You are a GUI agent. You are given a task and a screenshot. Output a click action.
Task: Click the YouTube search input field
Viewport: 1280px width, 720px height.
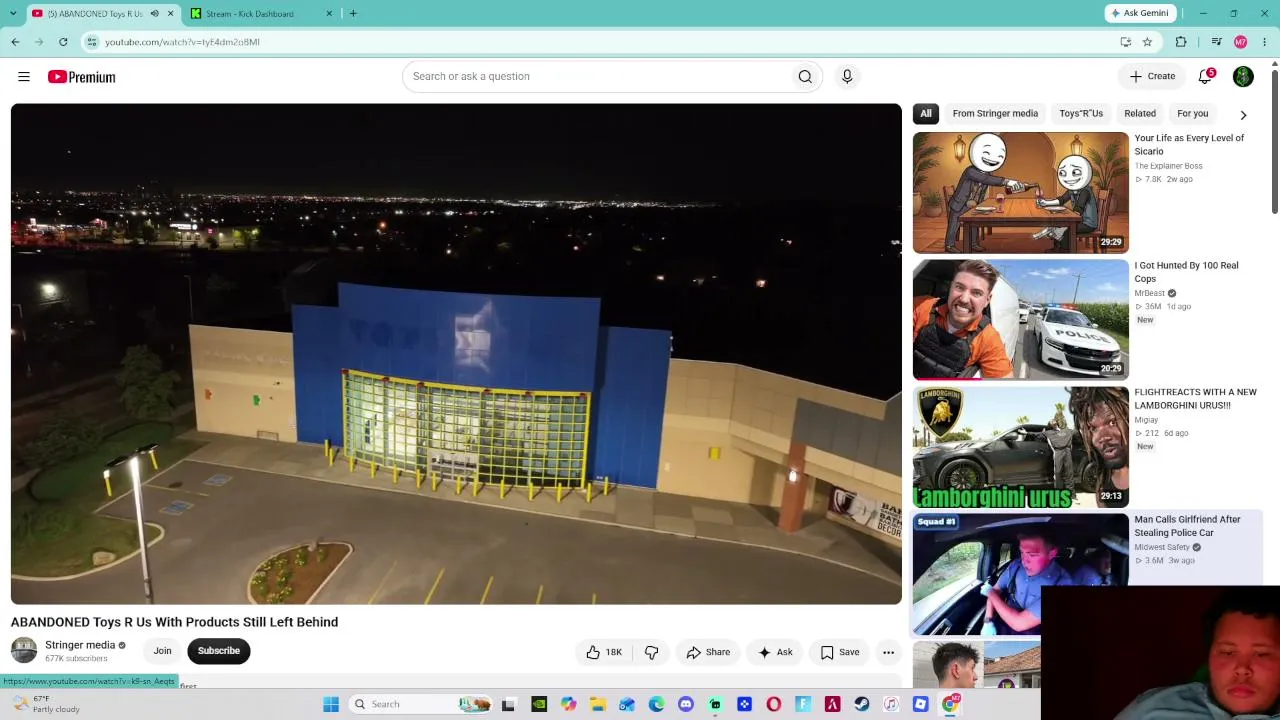pos(596,76)
